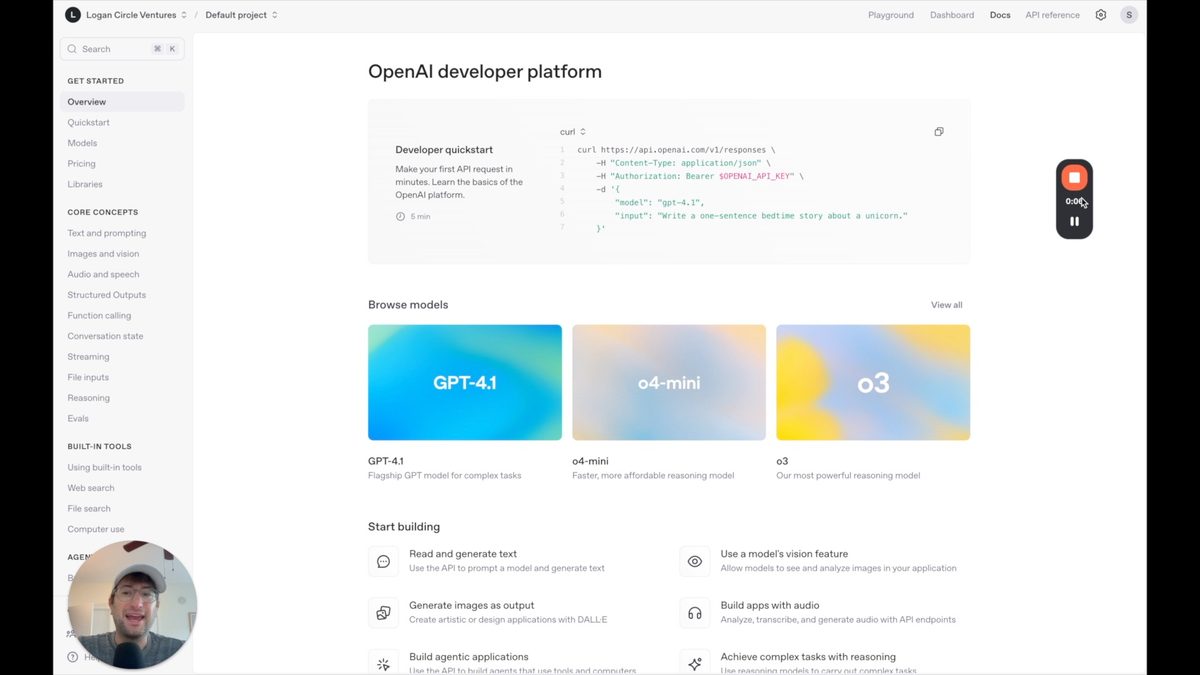Open the settings gear icon

pyautogui.click(x=1101, y=15)
